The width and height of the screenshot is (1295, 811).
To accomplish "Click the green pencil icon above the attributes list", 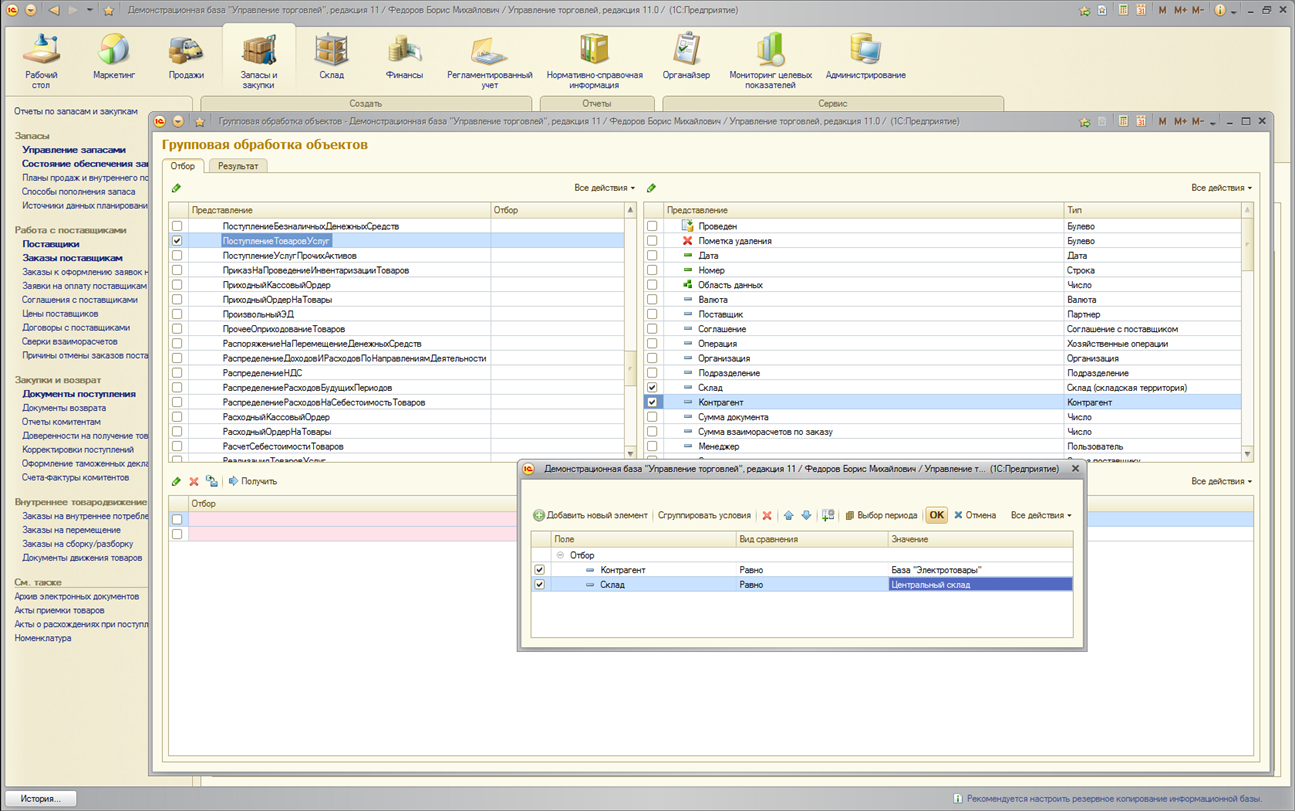I will tap(652, 188).
